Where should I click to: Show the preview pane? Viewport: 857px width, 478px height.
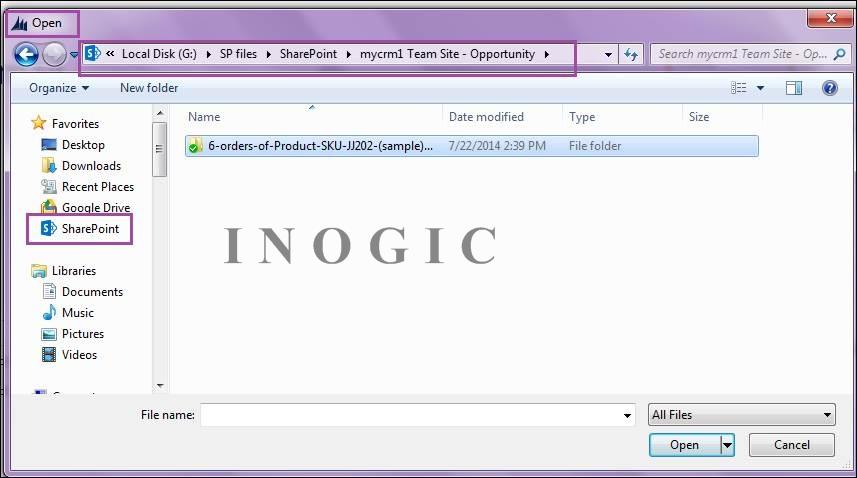pyautogui.click(x=794, y=88)
